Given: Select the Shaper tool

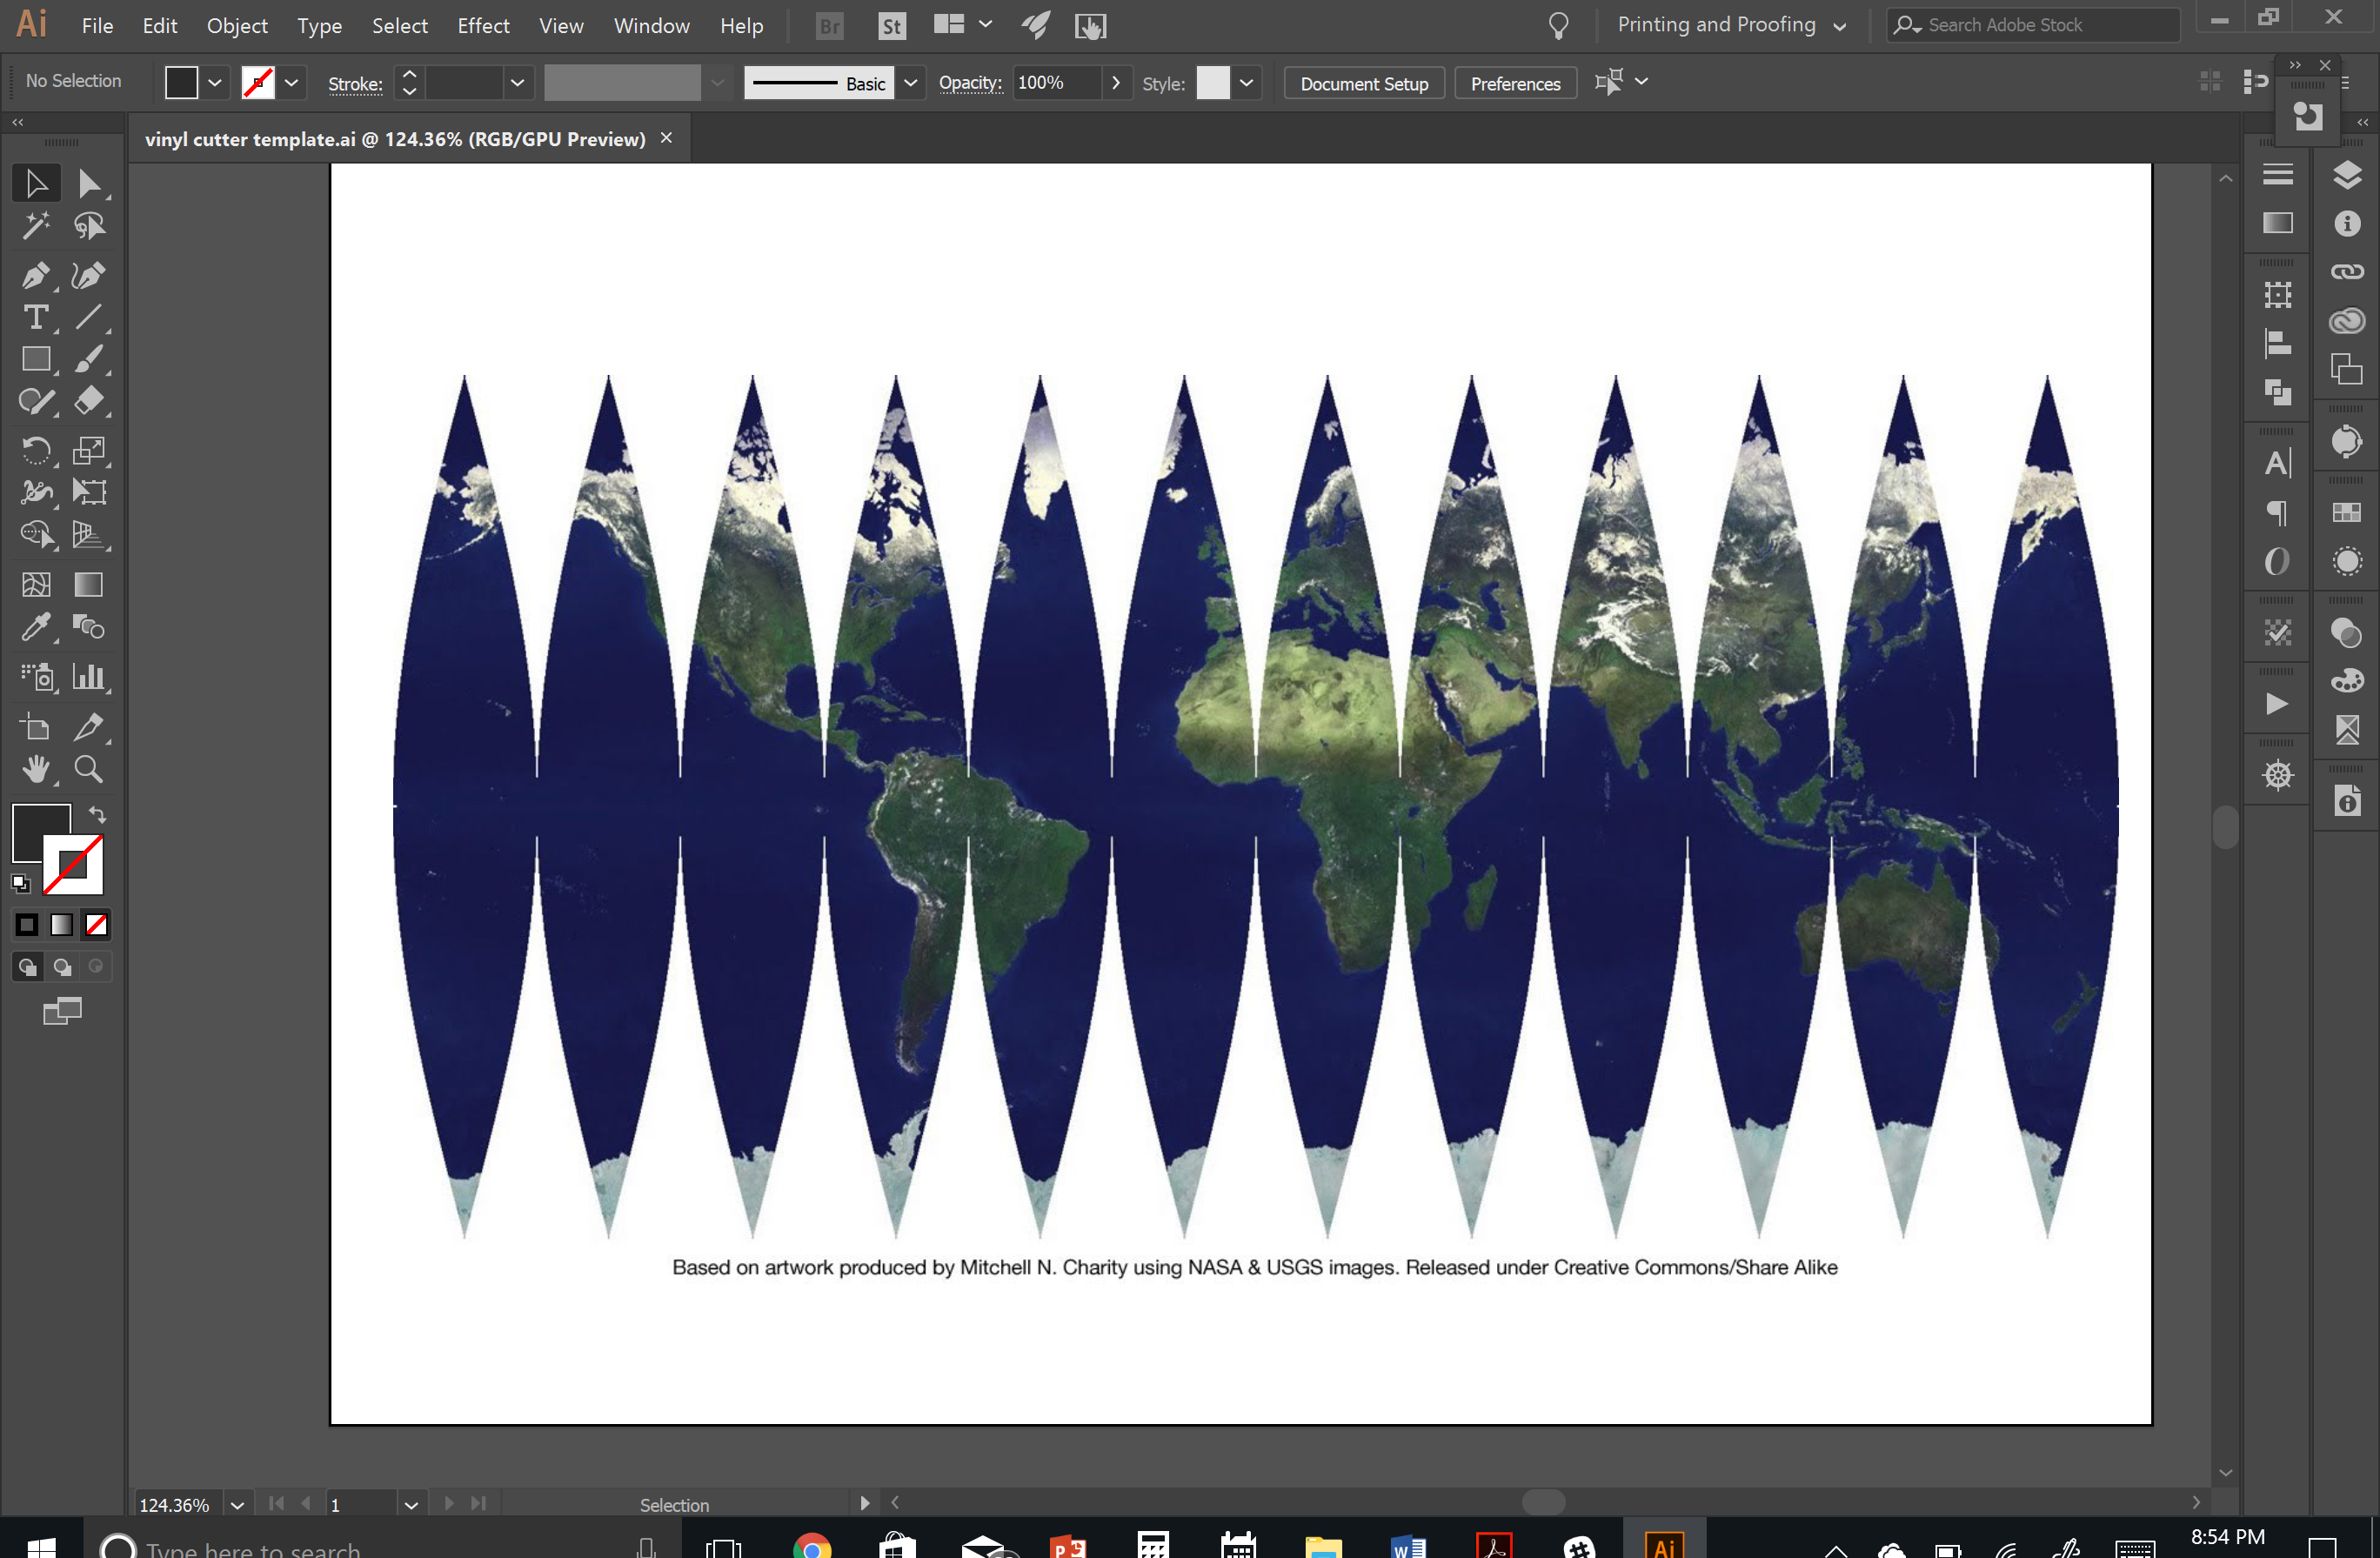Looking at the screenshot, I should tap(36, 401).
